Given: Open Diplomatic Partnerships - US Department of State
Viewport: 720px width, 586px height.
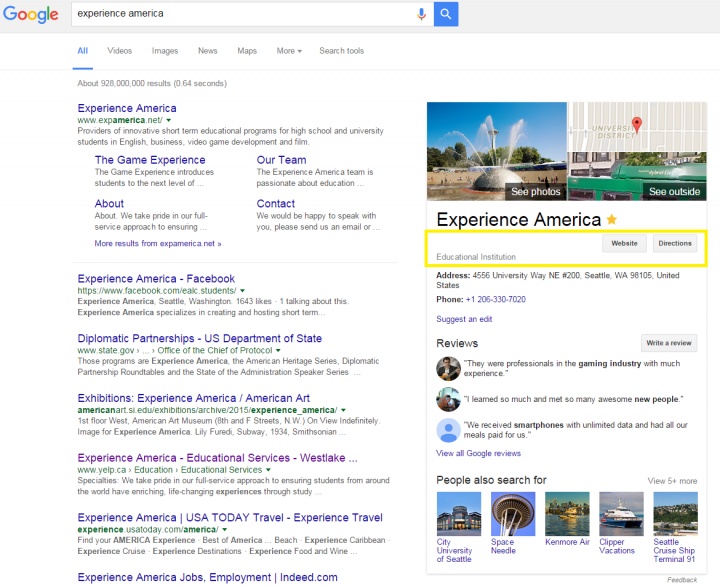Looking at the screenshot, I should click(200, 338).
